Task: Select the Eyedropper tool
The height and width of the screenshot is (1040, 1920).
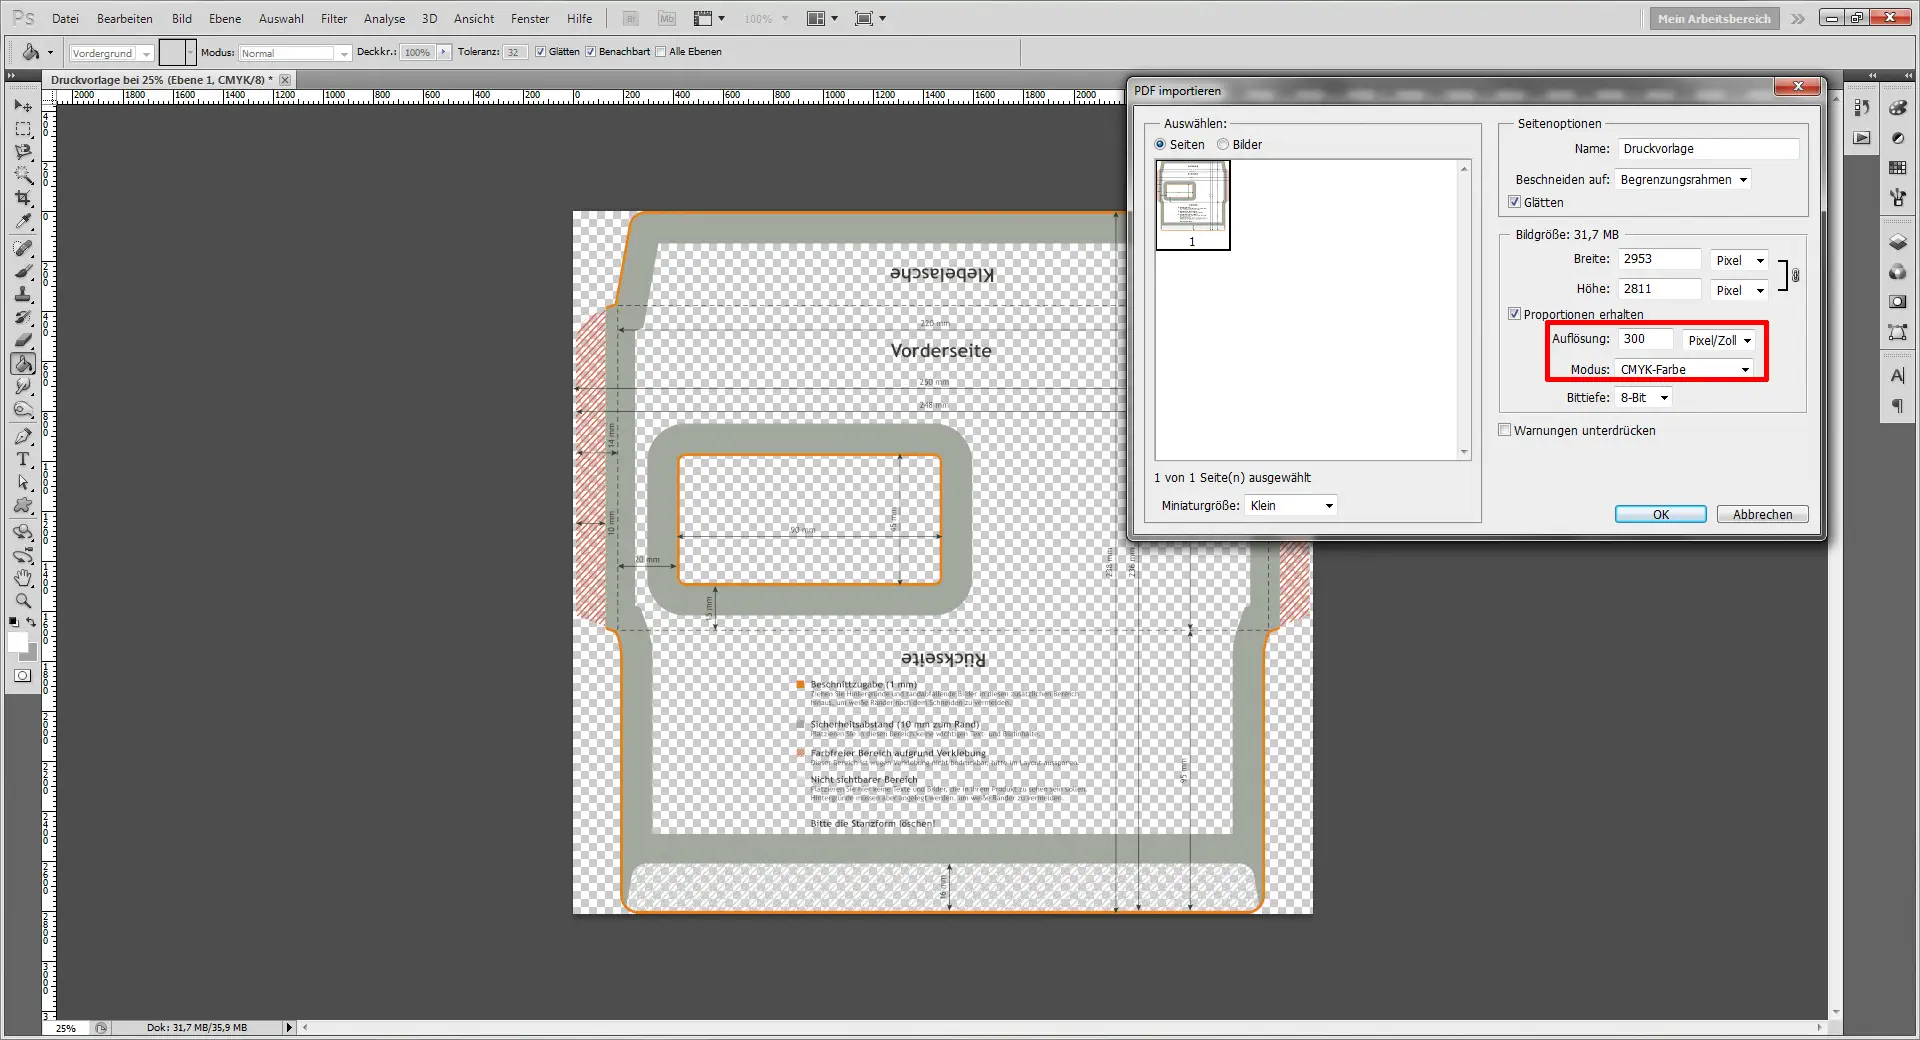Action: [x=23, y=222]
